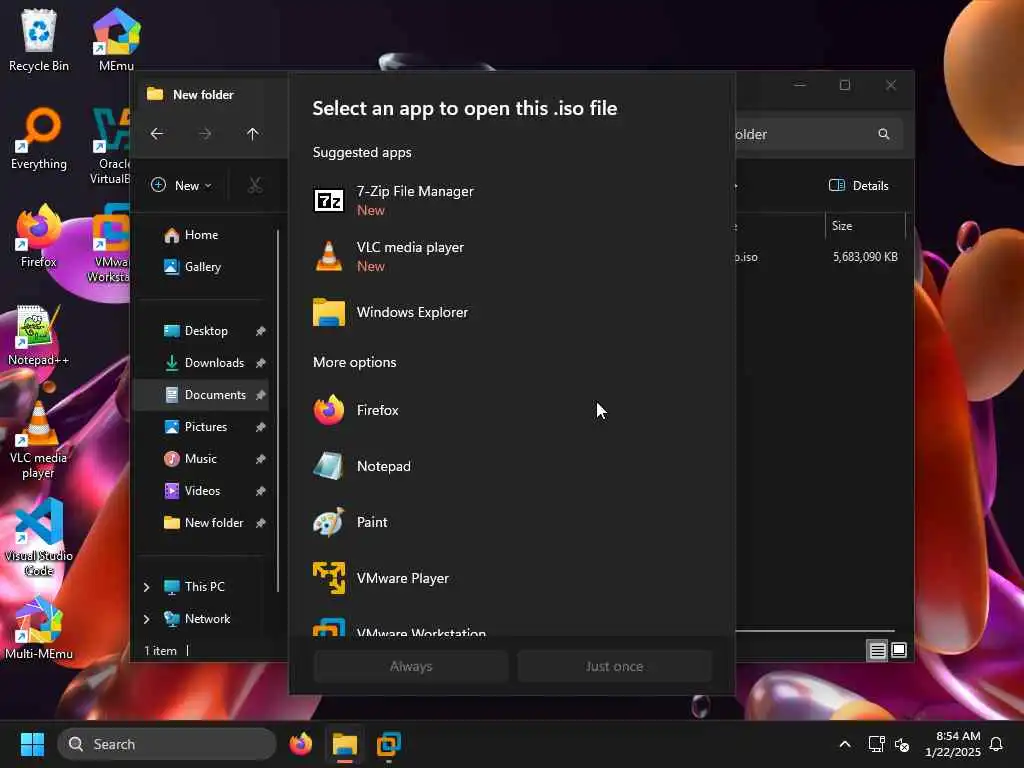Viewport: 1024px width, 768px height.
Task: Click Always button
Action: [411, 667]
